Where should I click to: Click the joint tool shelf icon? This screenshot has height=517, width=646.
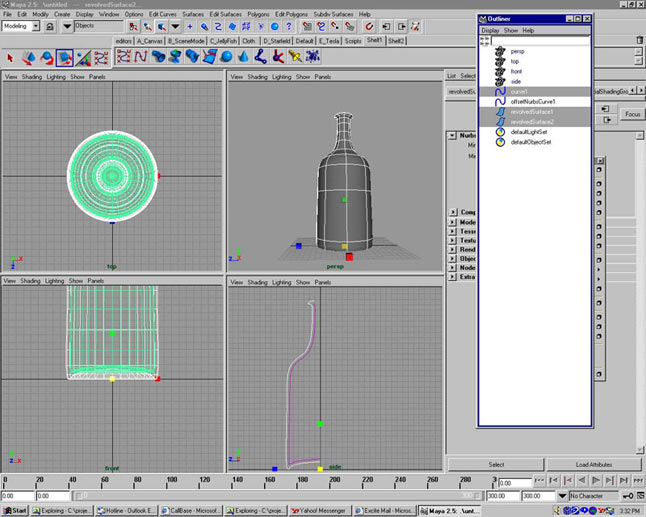pos(260,56)
